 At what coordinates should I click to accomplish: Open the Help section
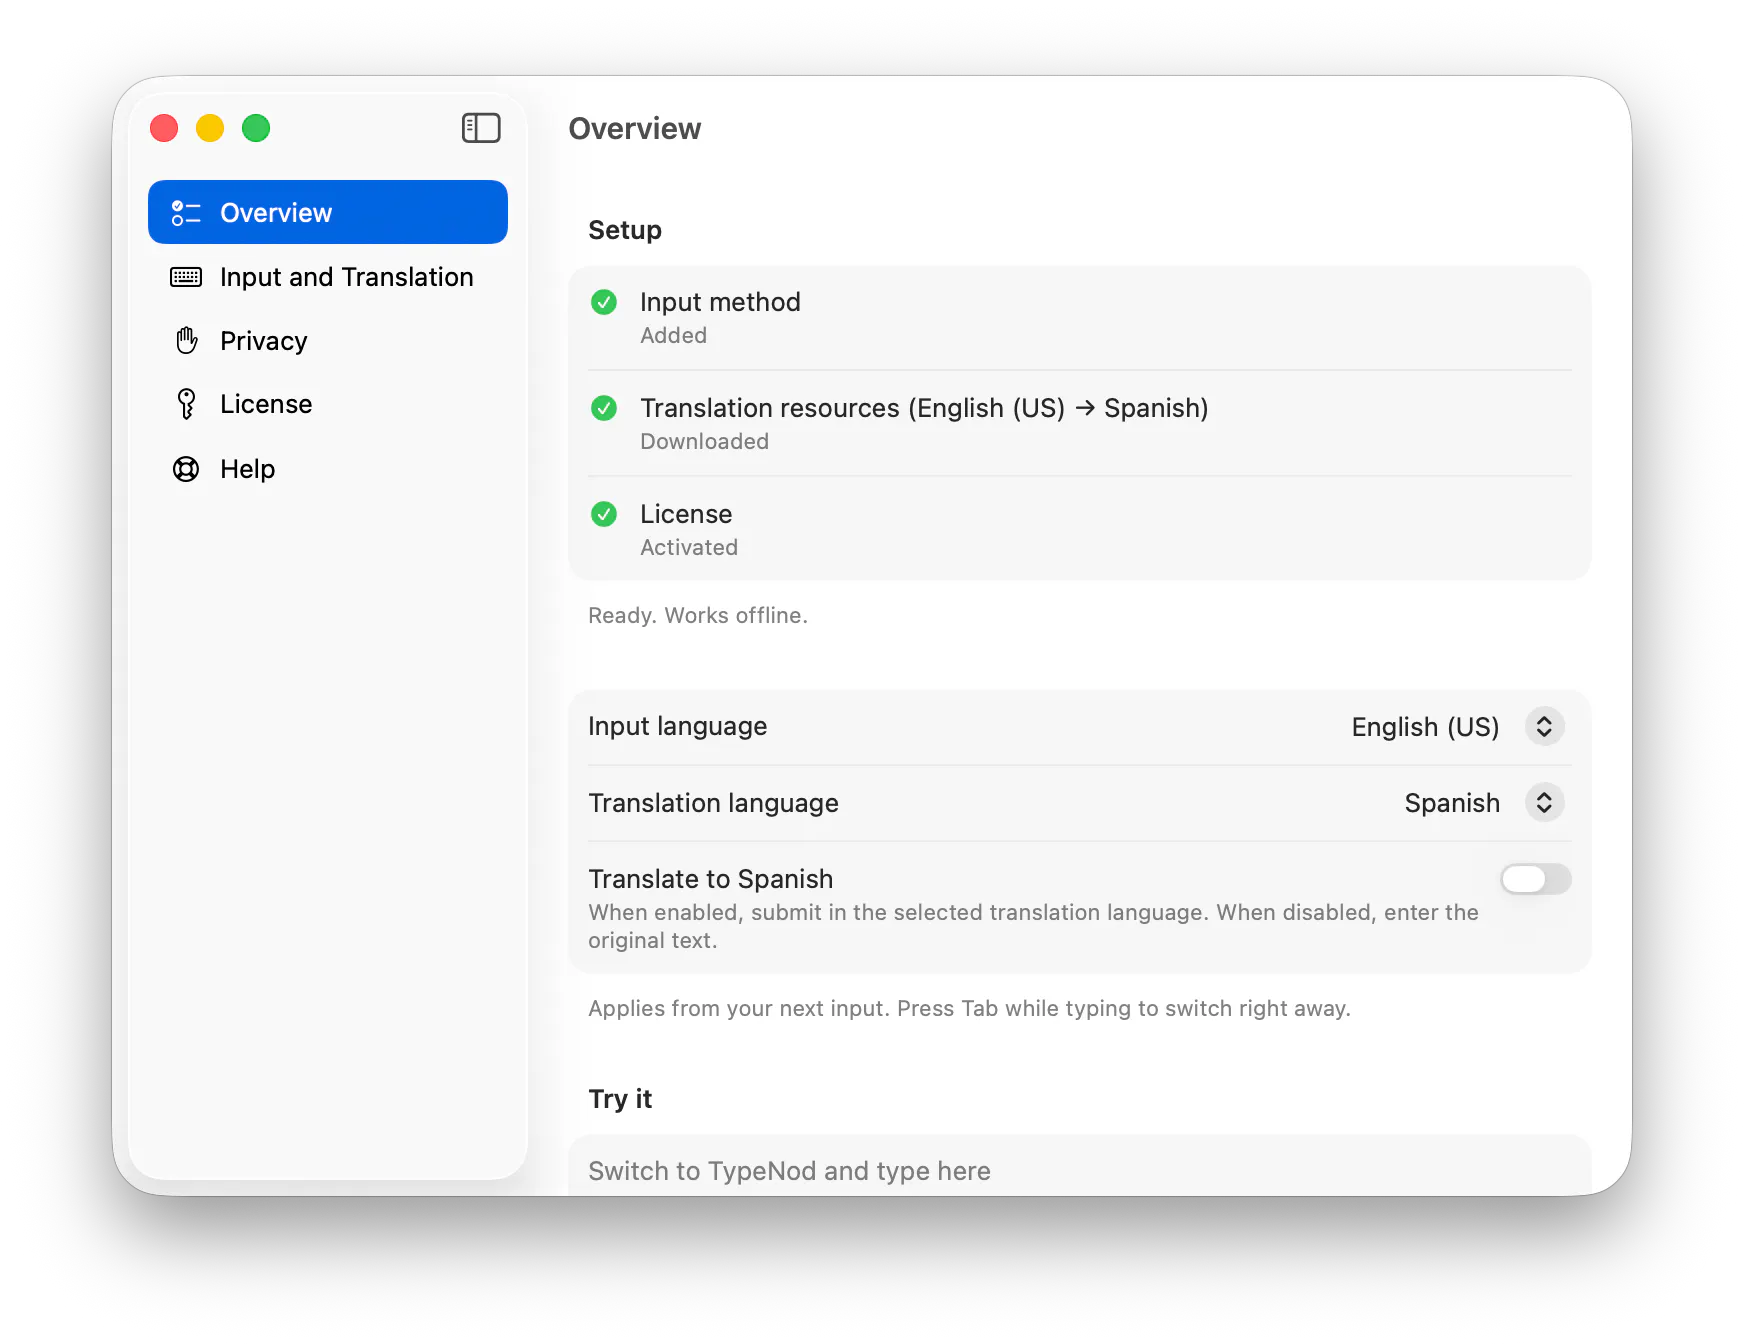tap(328, 469)
